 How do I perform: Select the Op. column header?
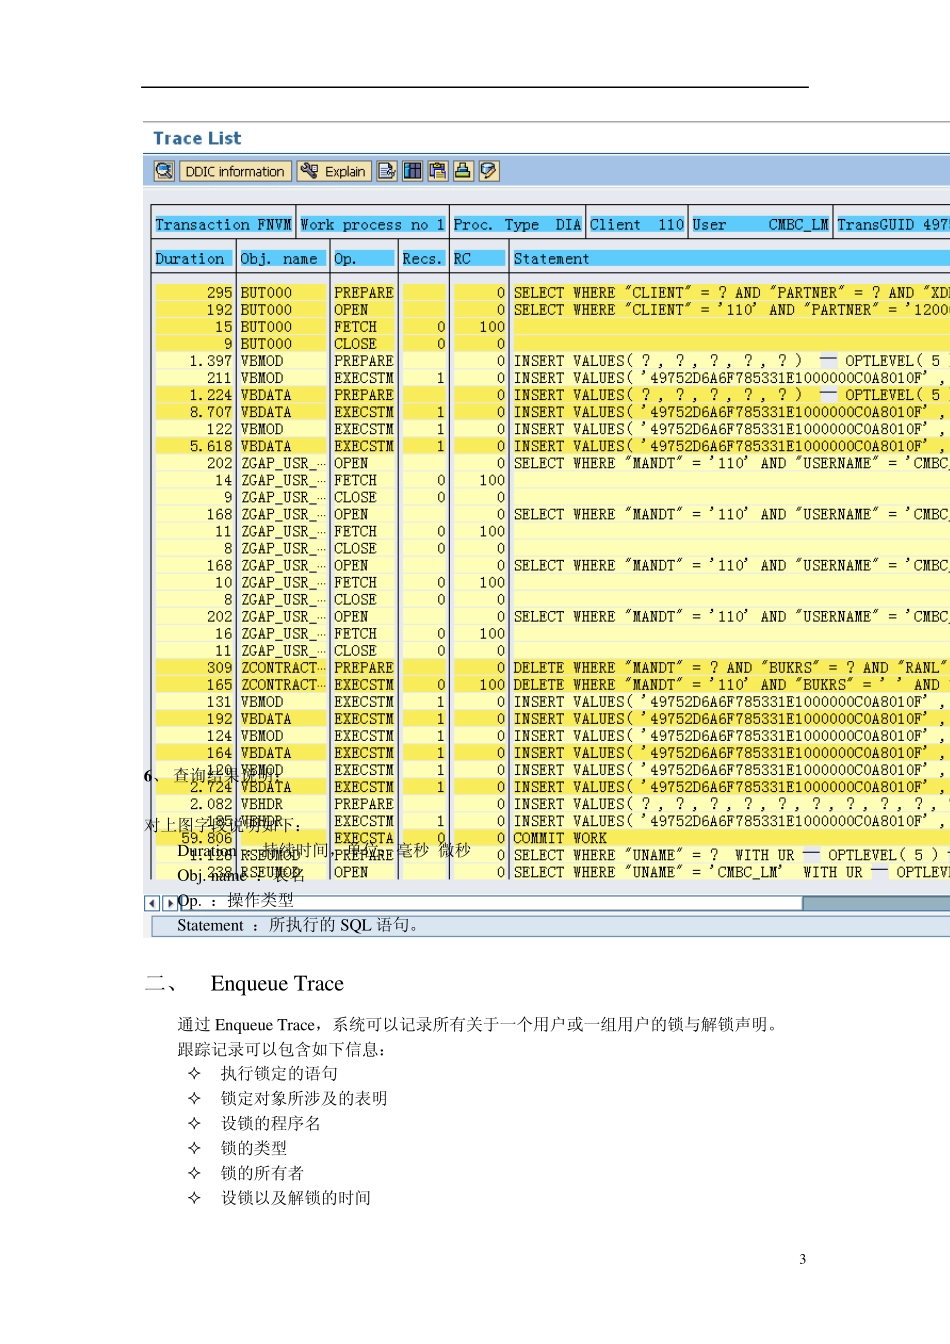(364, 259)
